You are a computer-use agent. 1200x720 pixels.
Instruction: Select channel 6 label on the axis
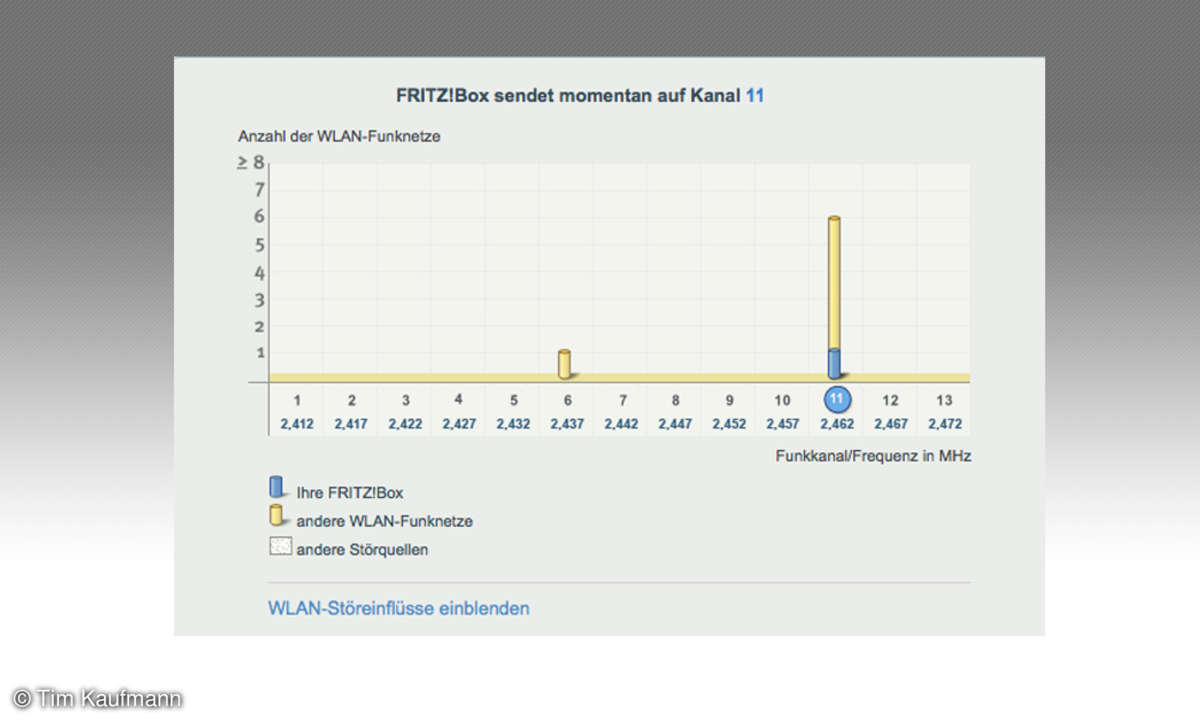tap(567, 400)
